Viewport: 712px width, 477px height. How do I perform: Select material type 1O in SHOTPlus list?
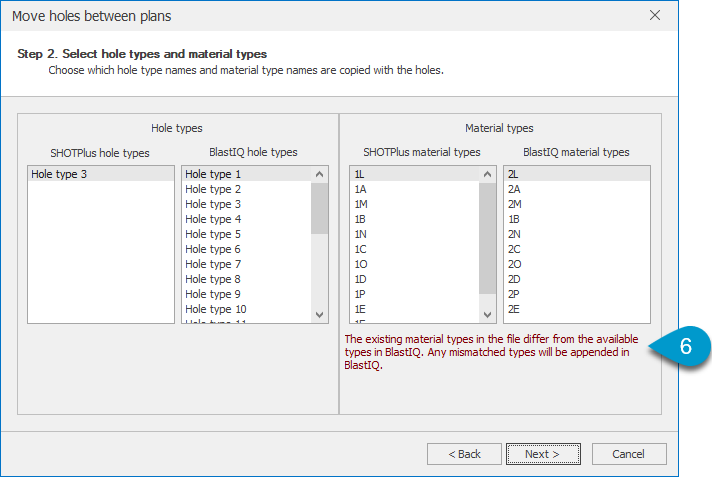pos(415,264)
